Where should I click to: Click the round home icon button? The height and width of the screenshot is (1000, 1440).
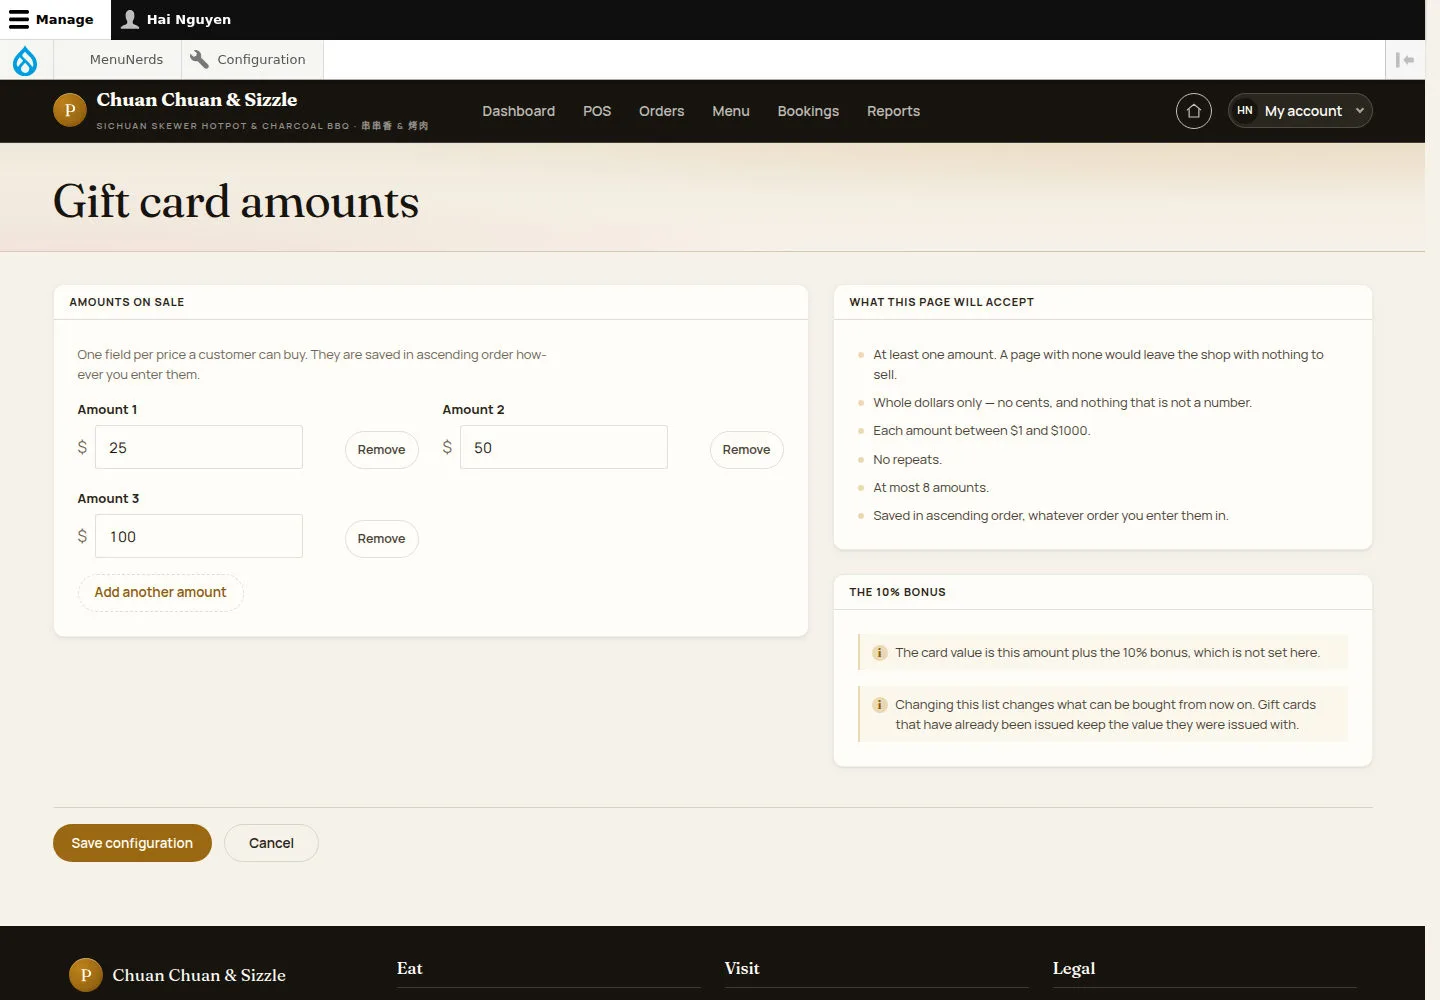[1193, 111]
